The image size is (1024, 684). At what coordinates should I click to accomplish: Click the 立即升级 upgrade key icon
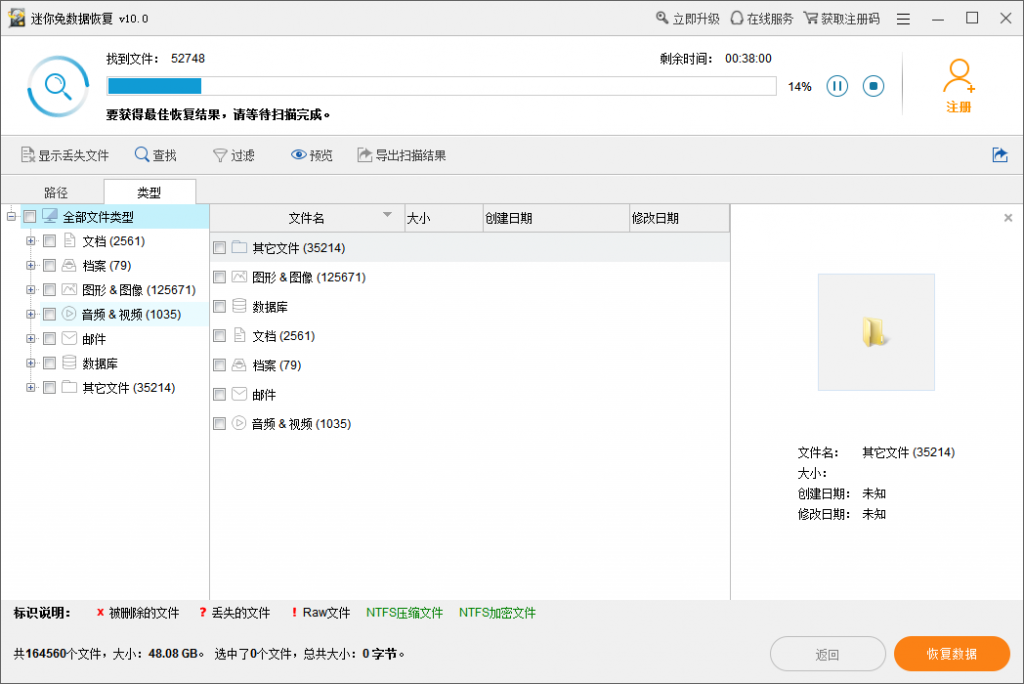662,18
